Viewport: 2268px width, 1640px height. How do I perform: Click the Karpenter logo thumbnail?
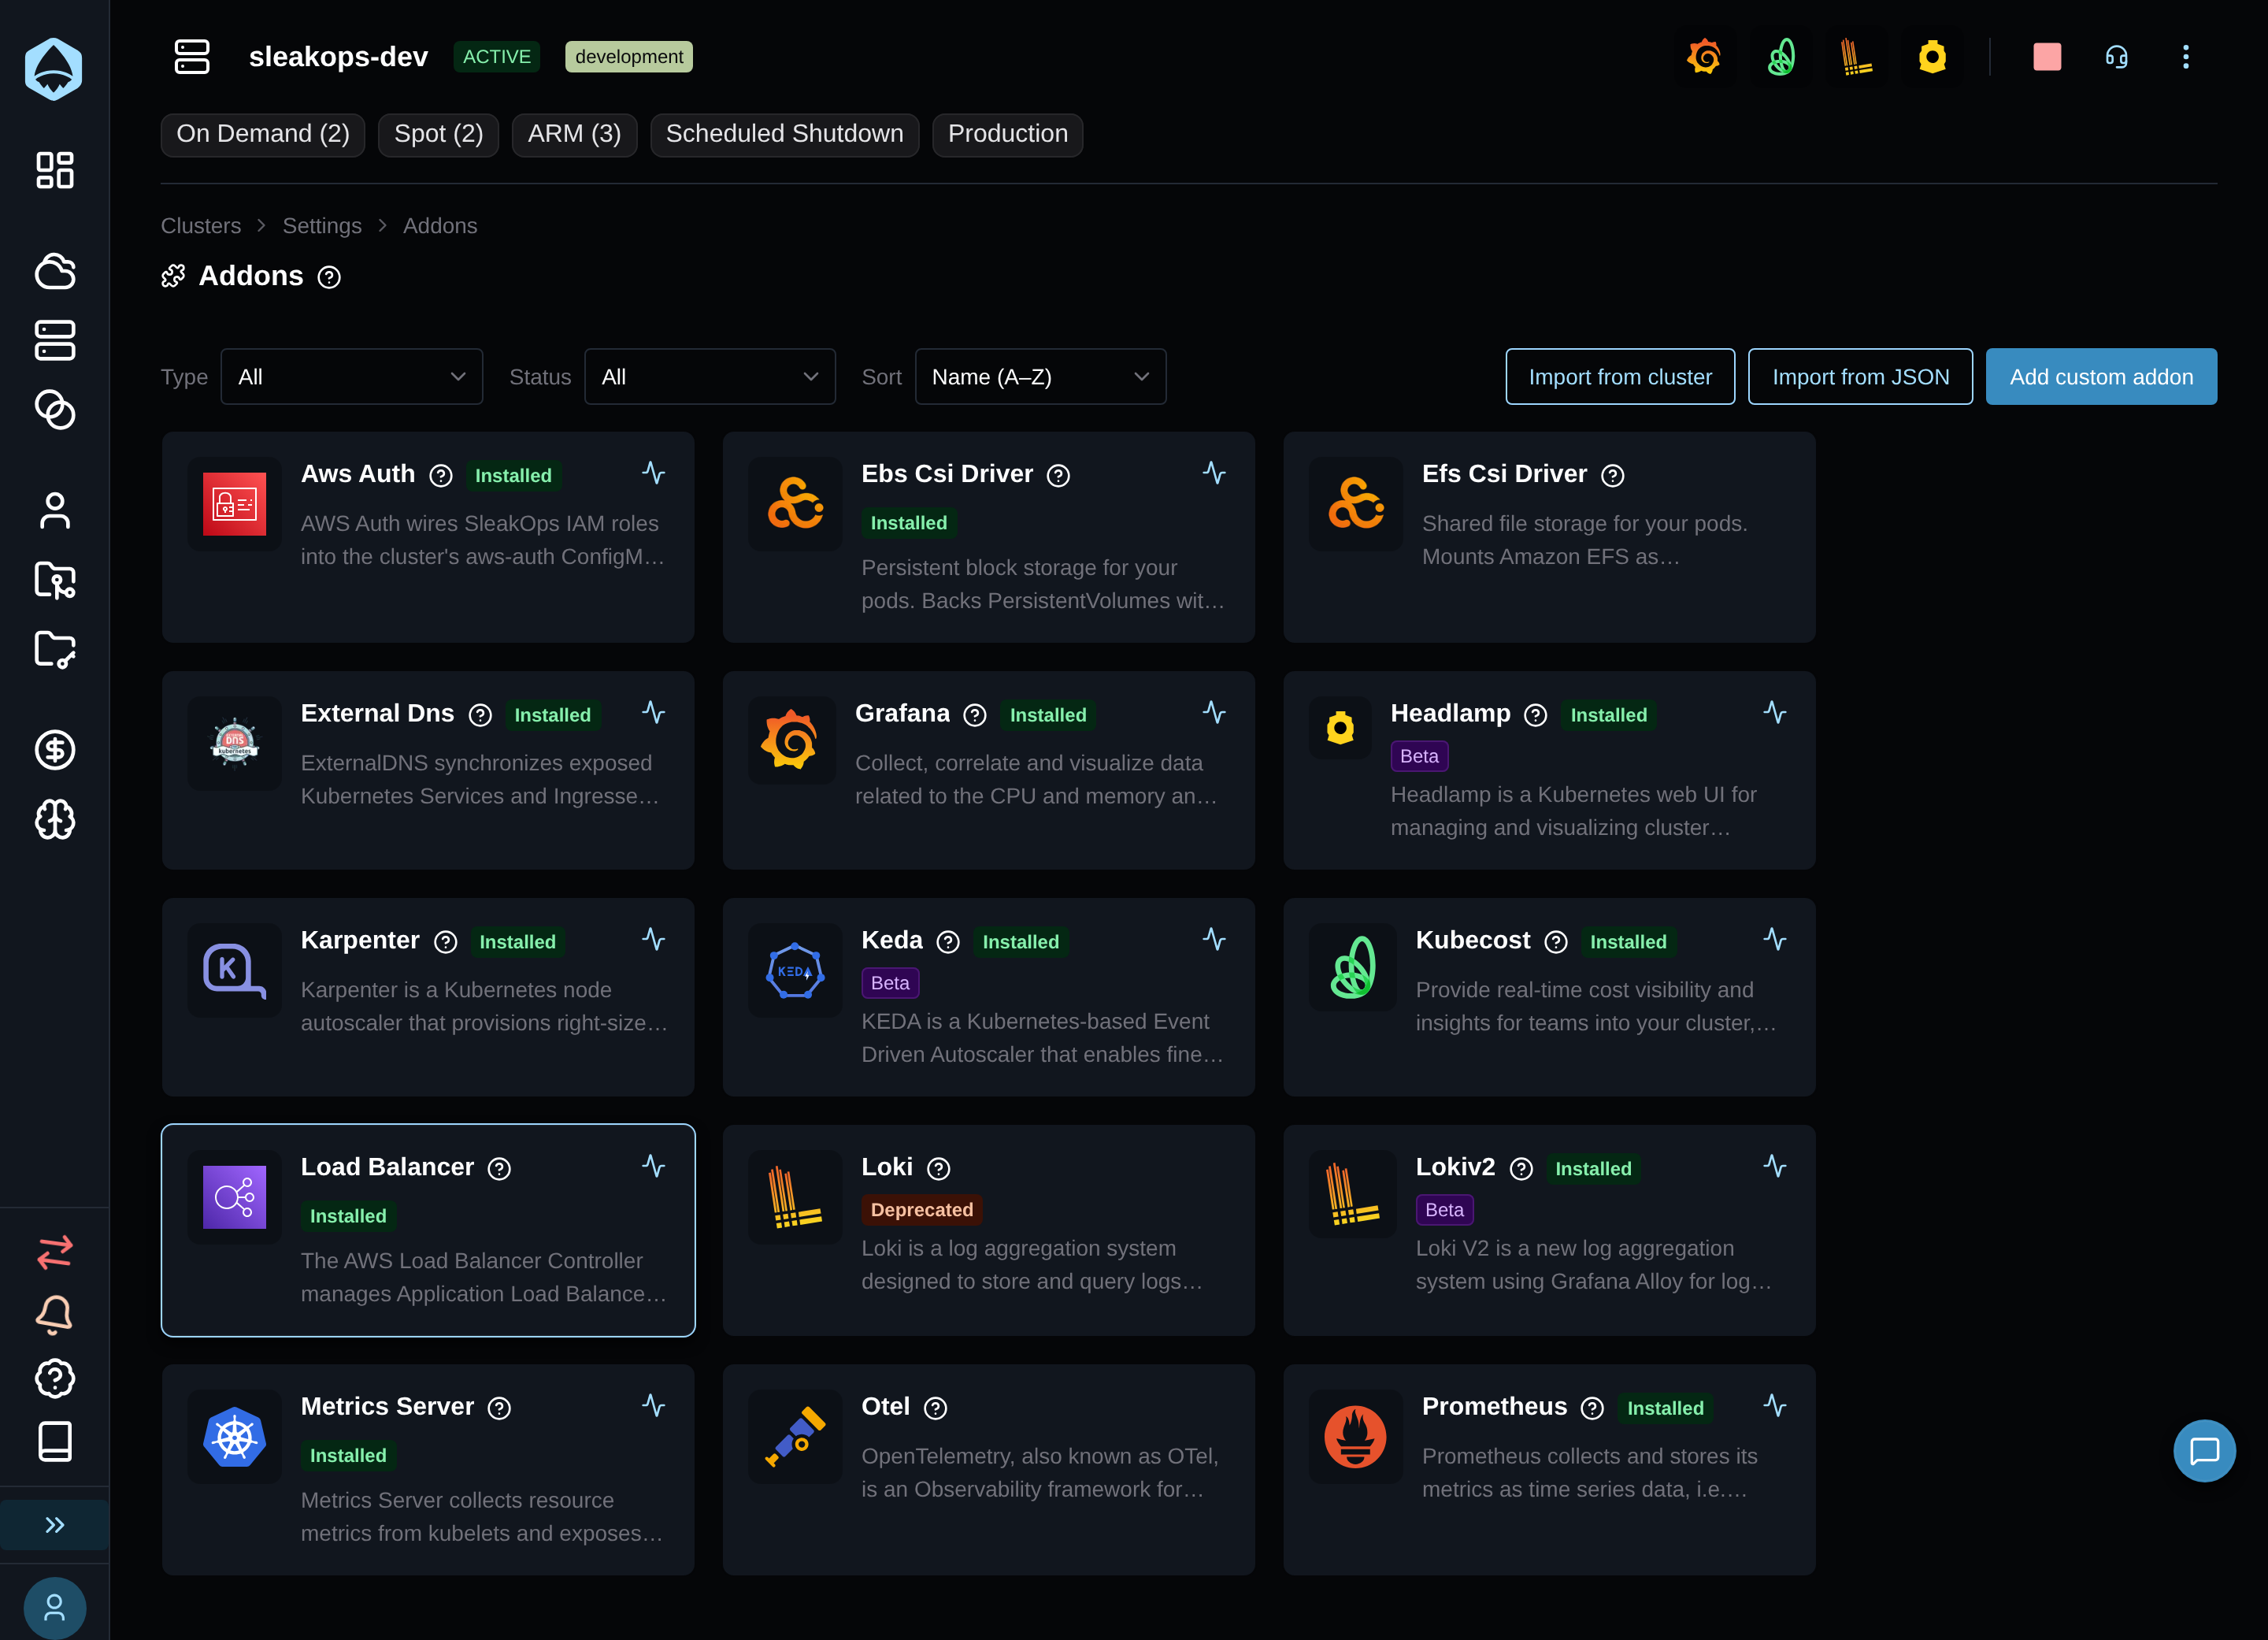pyautogui.click(x=235, y=970)
